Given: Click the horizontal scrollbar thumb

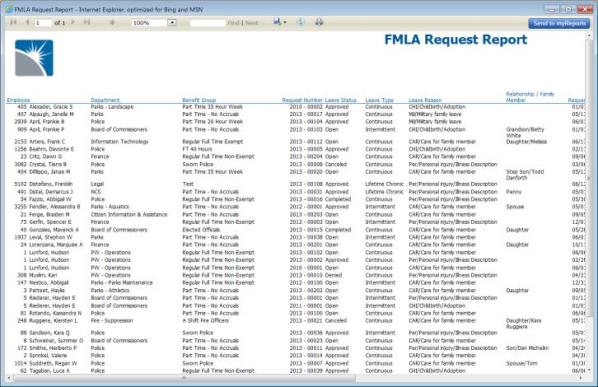Looking at the screenshot, I should coord(185,378).
